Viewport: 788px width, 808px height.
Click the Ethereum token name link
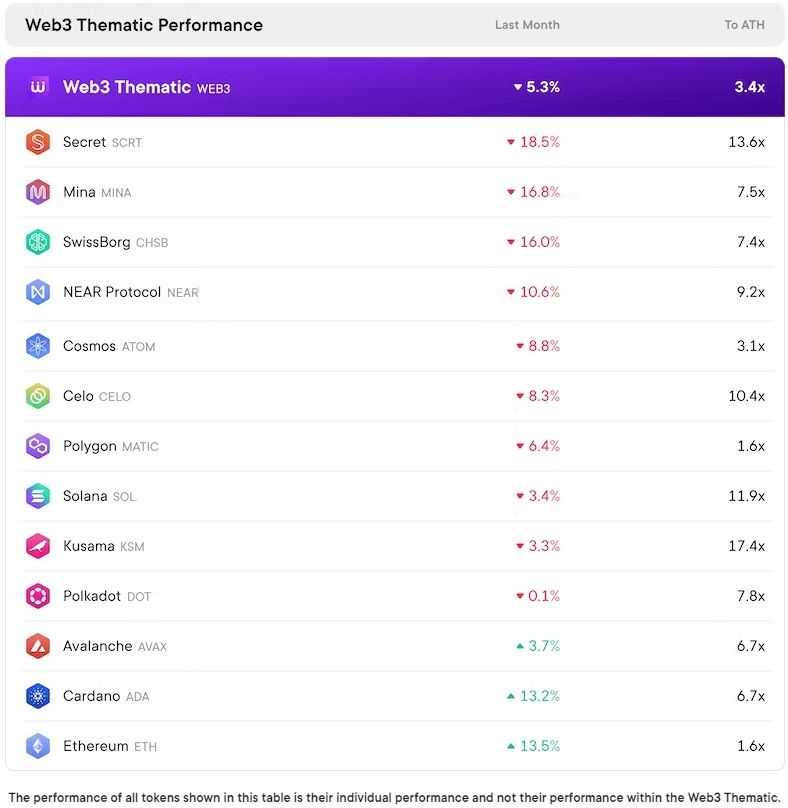tap(95, 746)
